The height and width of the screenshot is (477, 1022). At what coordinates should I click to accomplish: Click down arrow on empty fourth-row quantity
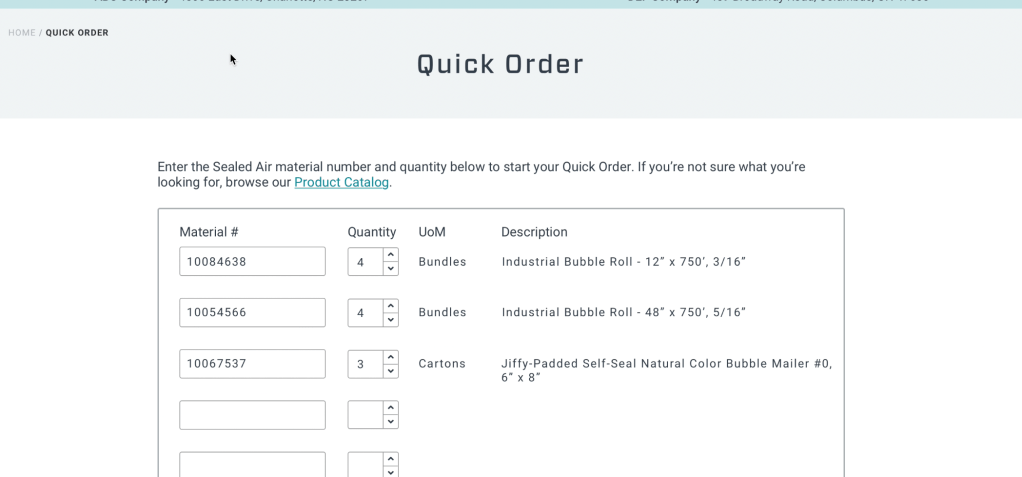click(391, 422)
